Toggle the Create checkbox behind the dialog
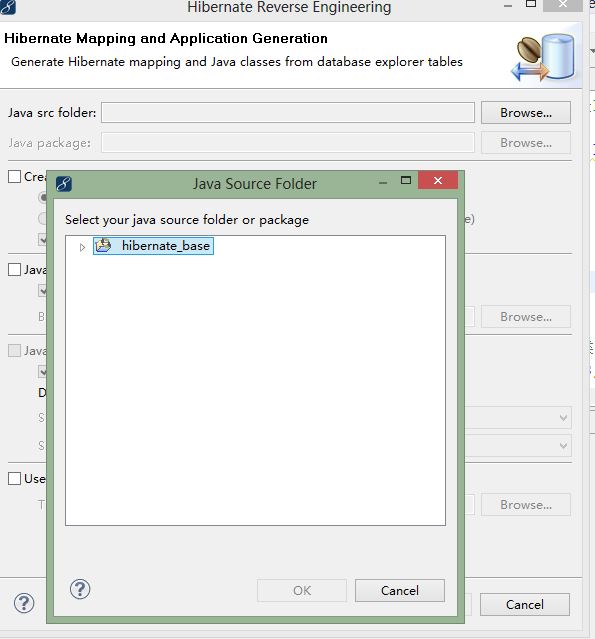Viewport: 595px width, 639px height. pos(15,177)
